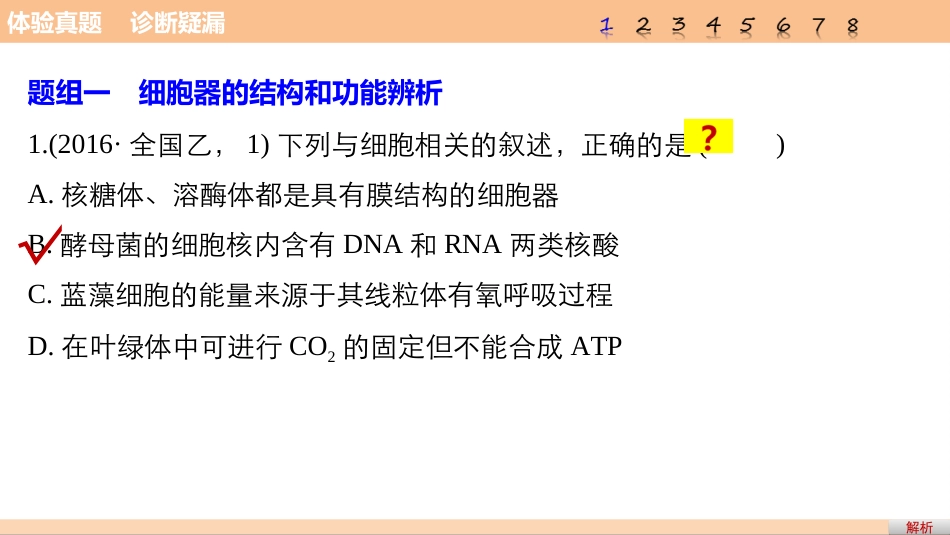
Task: Jump to question number 2
Action: pyautogui.click(x=643, y=26)
